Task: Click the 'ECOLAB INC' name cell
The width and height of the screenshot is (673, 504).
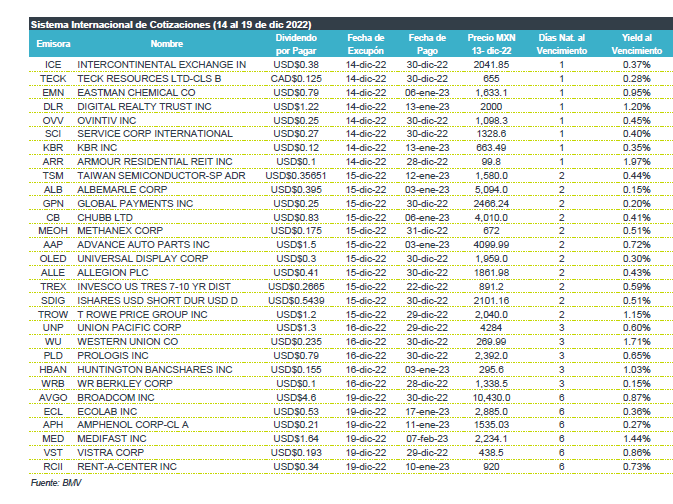Action: pyautogui.click(x=107, y=412)
